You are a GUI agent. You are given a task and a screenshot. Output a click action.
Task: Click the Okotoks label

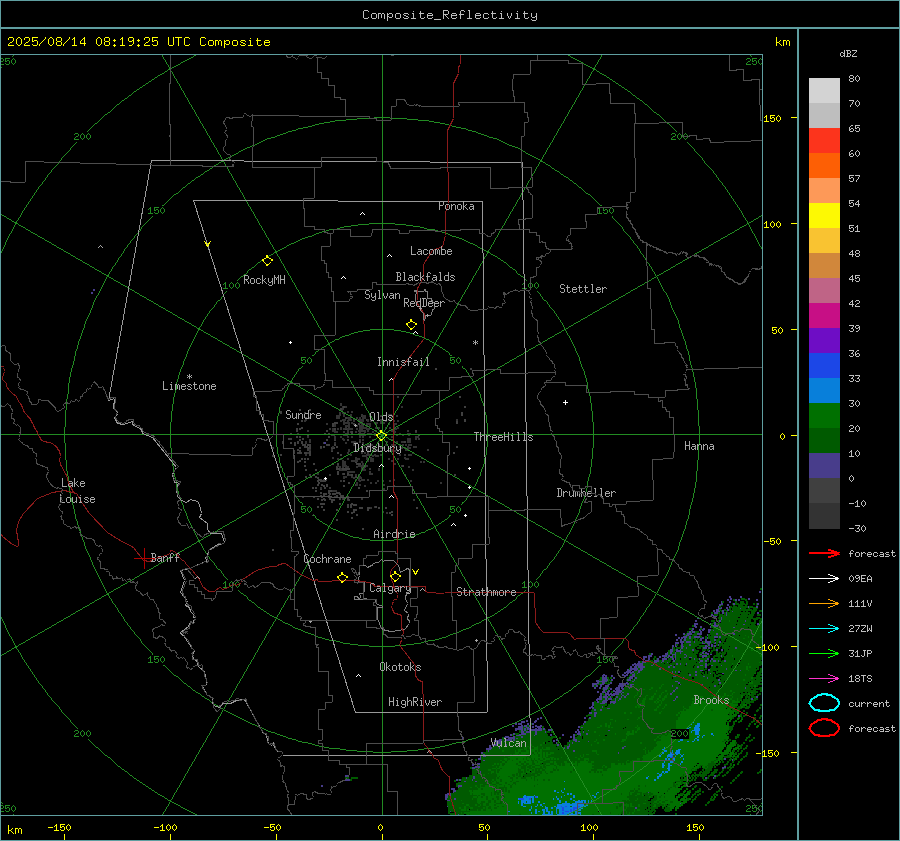point(400,666)
